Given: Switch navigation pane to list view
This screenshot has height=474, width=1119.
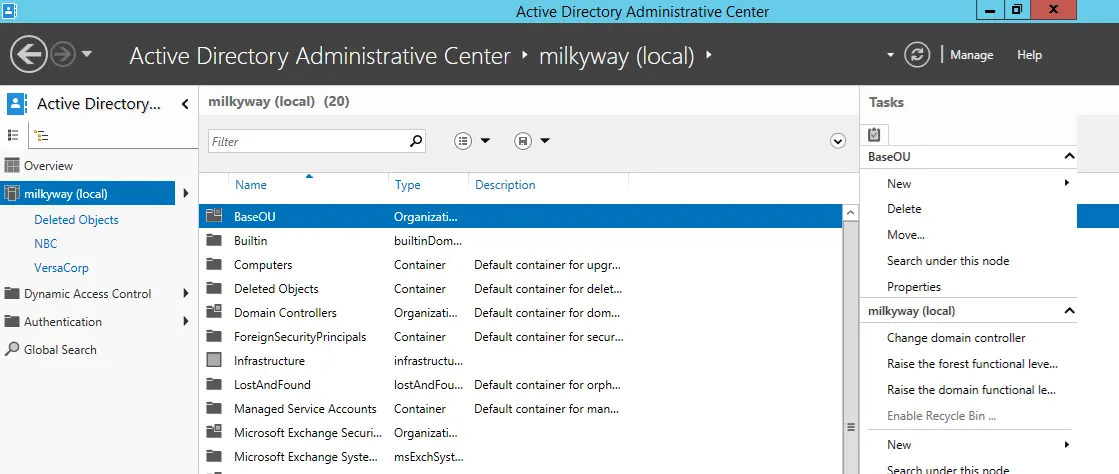Looking at the screenshot, I should coord(13,135).
